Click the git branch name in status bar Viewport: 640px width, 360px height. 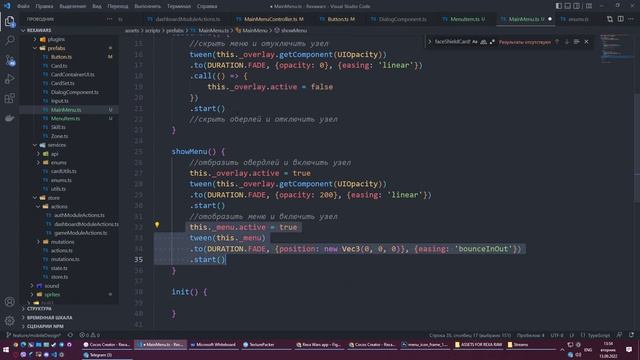pyautogui.click(x=33, y=335)
